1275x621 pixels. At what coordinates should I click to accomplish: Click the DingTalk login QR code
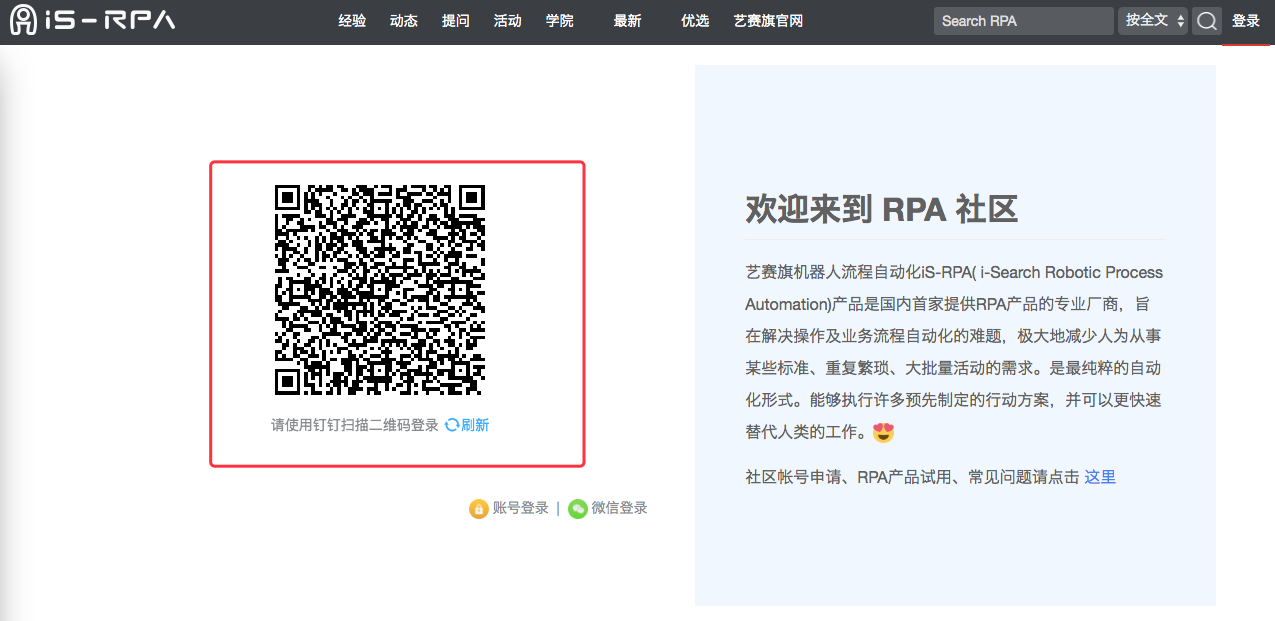[x=380, y=290]
